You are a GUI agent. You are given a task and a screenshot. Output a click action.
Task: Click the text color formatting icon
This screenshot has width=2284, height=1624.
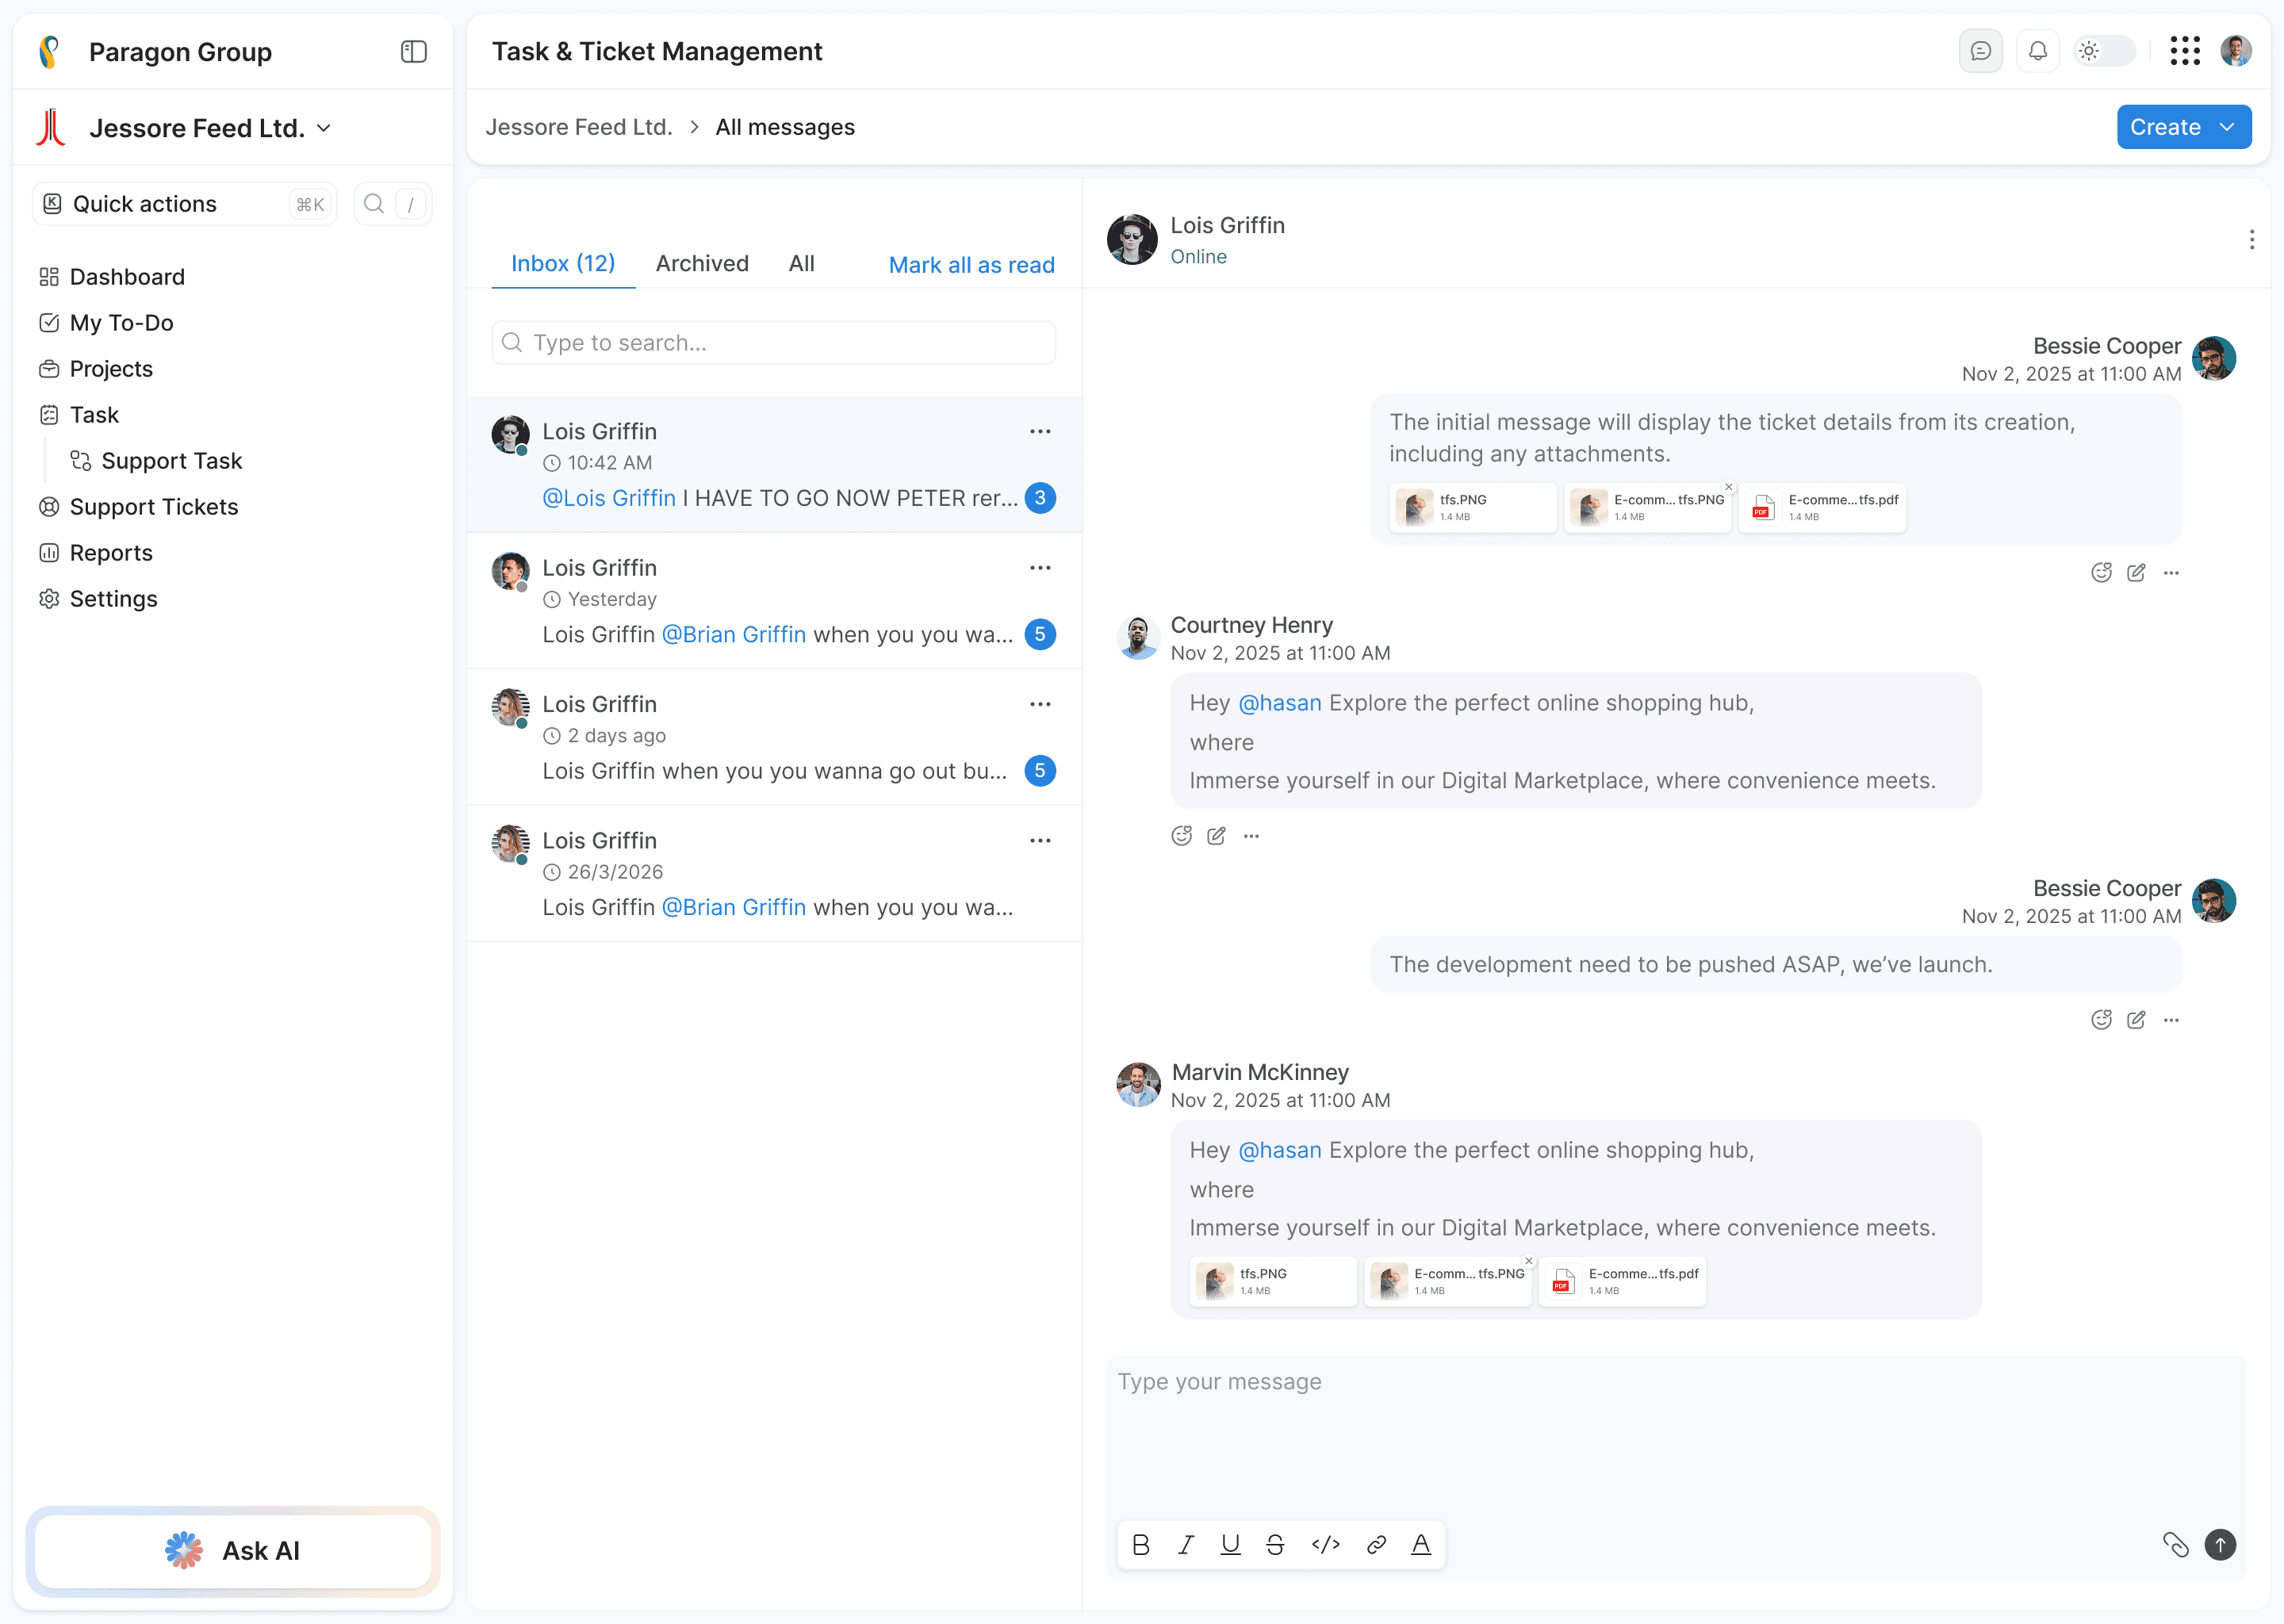click(x=1420, y=1545)
